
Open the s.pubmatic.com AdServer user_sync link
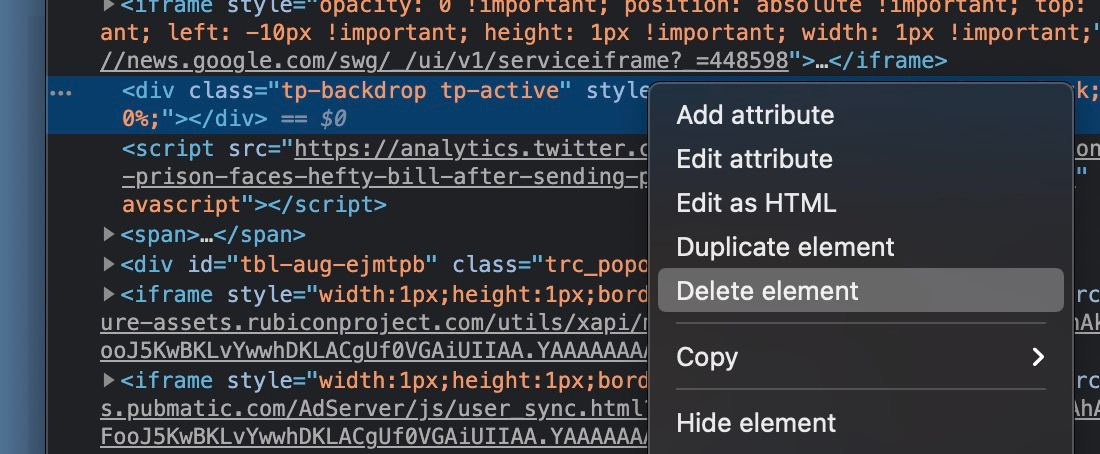pos(374,409)
